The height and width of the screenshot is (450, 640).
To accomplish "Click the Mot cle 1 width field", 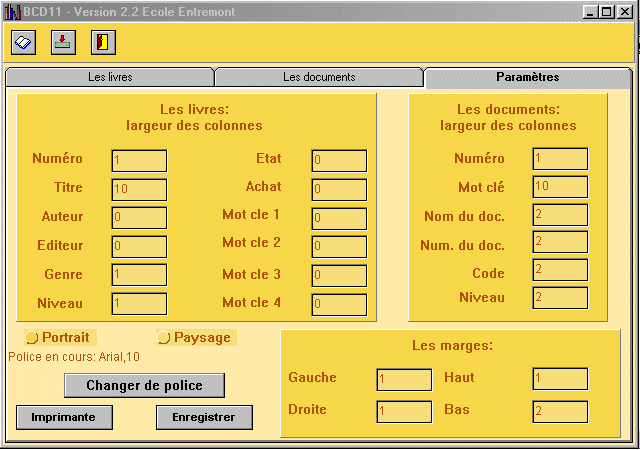I will click(x=339, y=218).
